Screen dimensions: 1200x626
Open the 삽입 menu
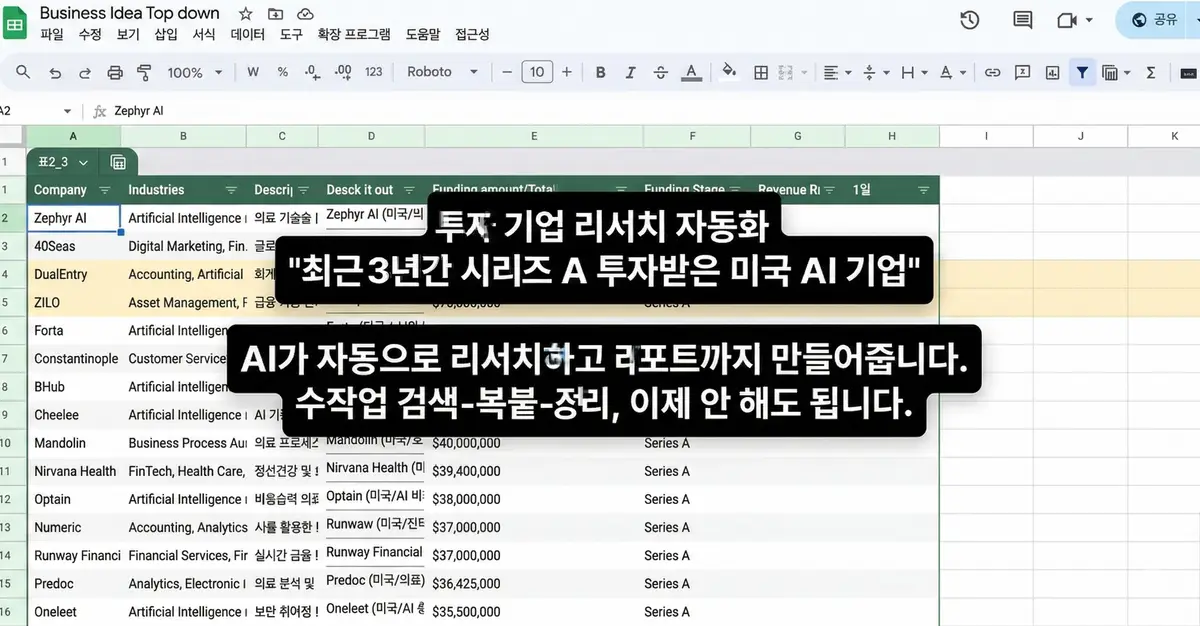tap(166, 34)
